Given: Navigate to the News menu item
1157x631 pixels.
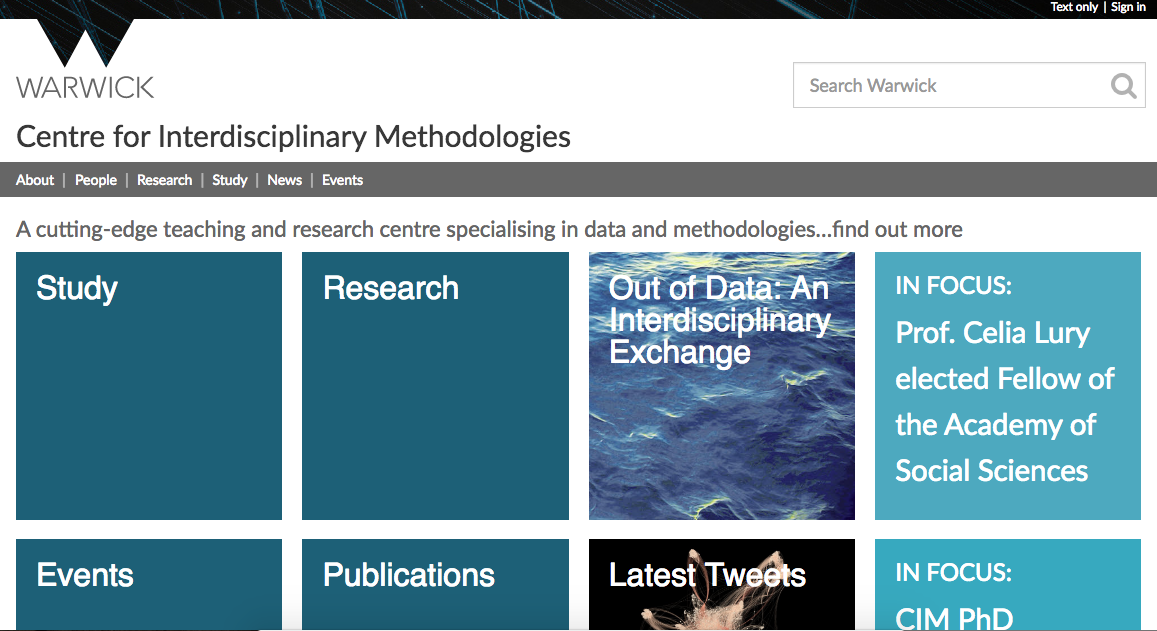Looking at the screenshot, I should pyautogui.click(x=284, y=180).
